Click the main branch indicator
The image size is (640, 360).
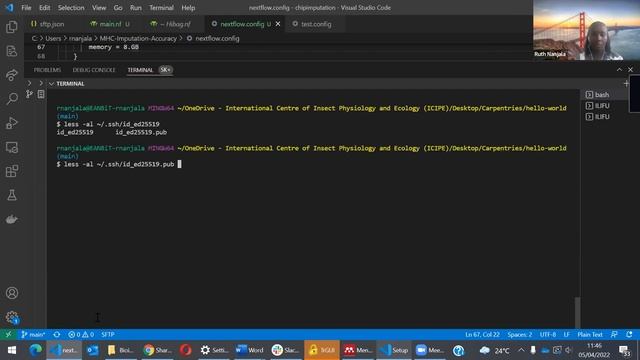click(x=33, y=334)
